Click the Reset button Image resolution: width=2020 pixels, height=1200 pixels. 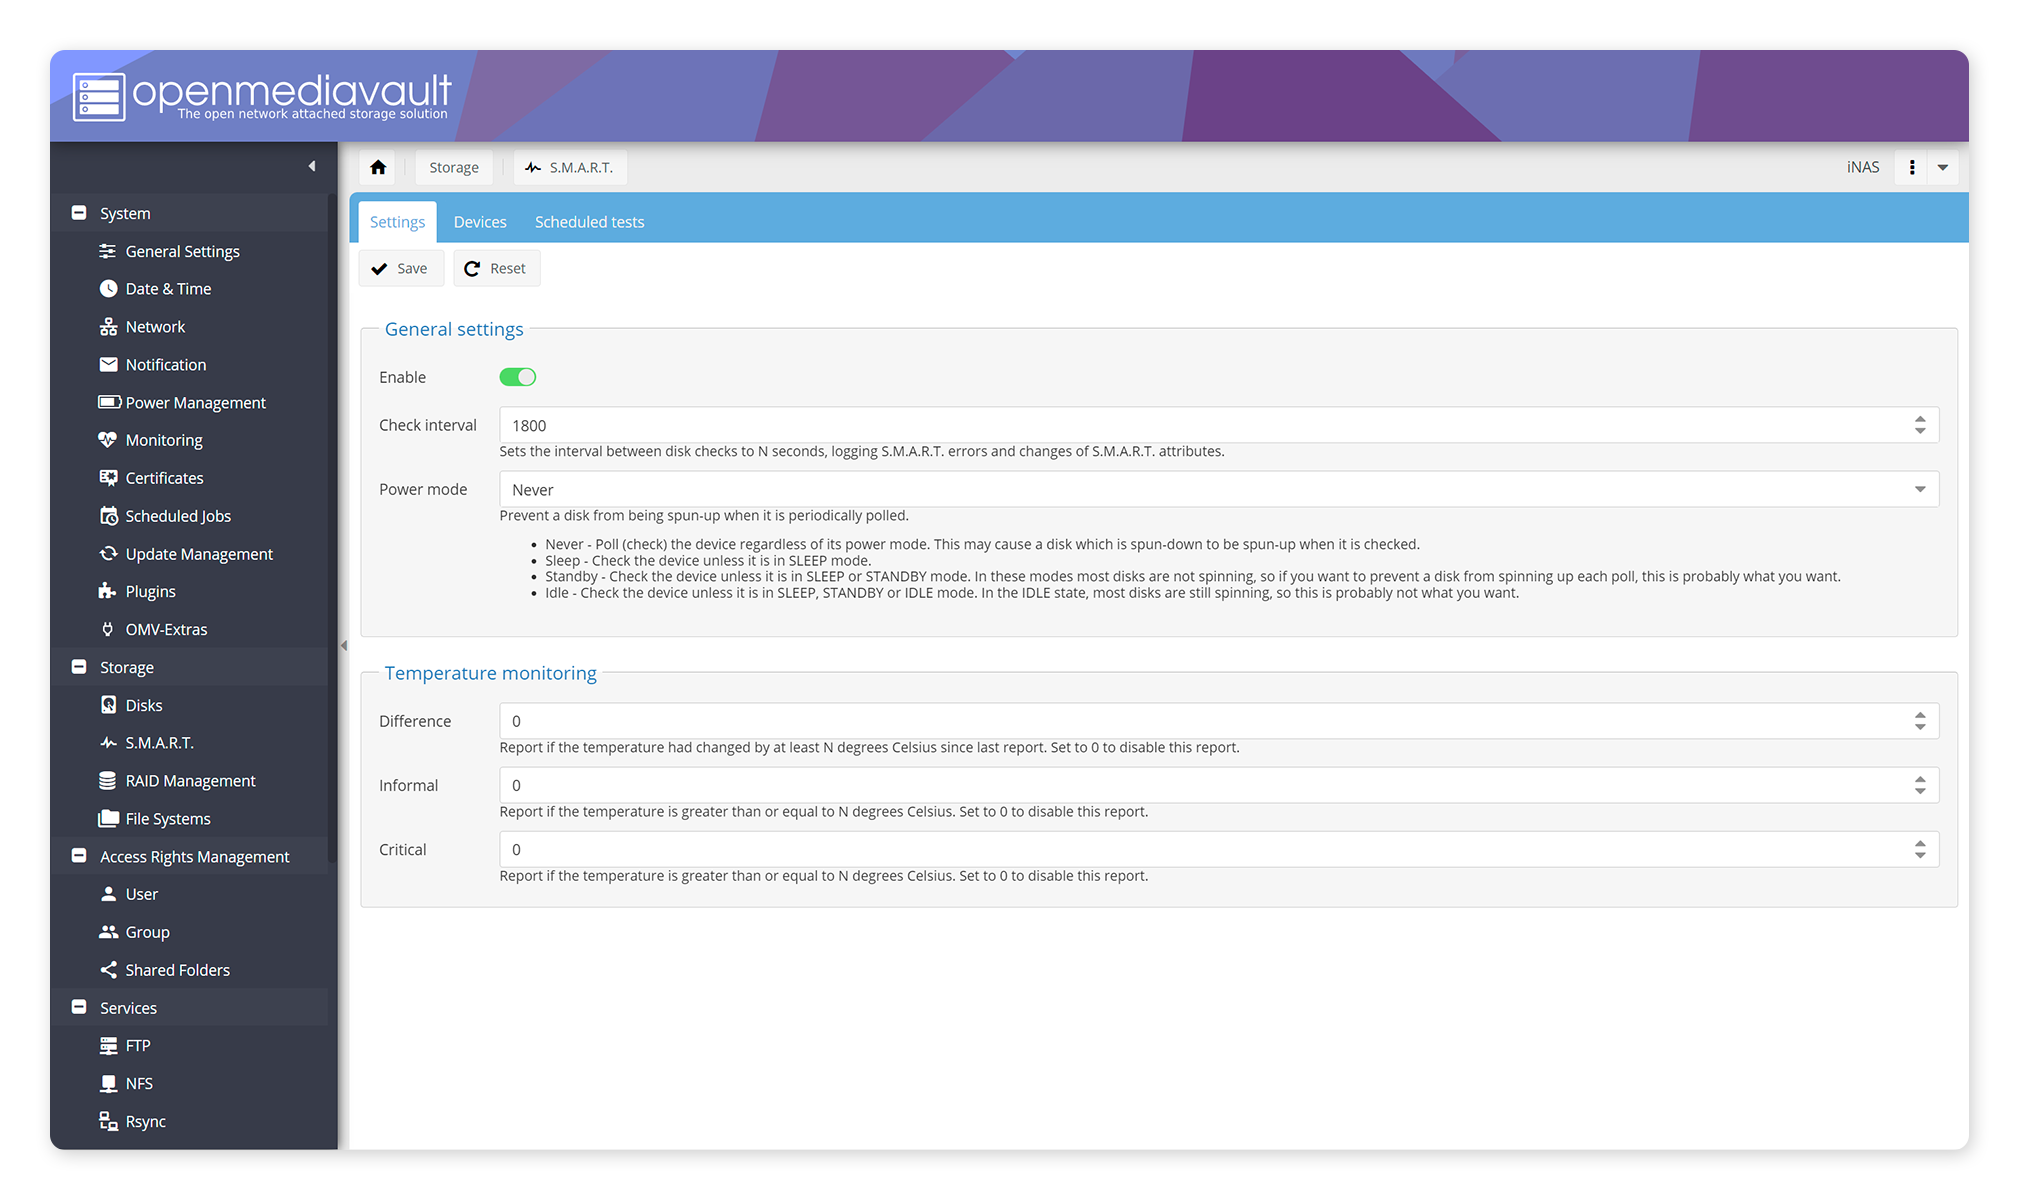(496, 268)
